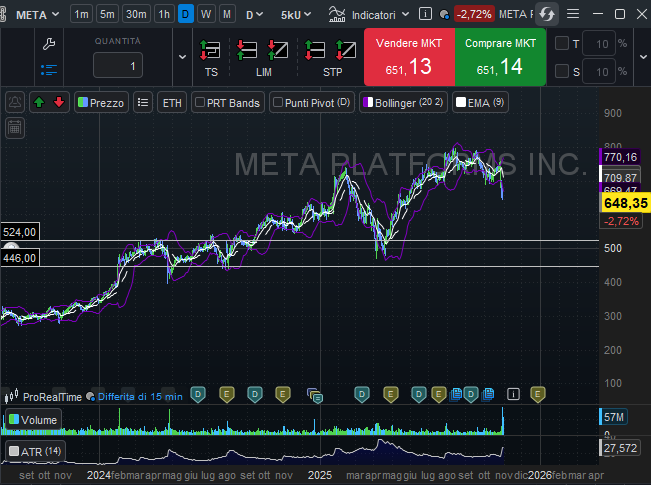Enable the Punti Pivot checkbox
651x485 pixels.
pyautogui.click(x=278, y=102)
